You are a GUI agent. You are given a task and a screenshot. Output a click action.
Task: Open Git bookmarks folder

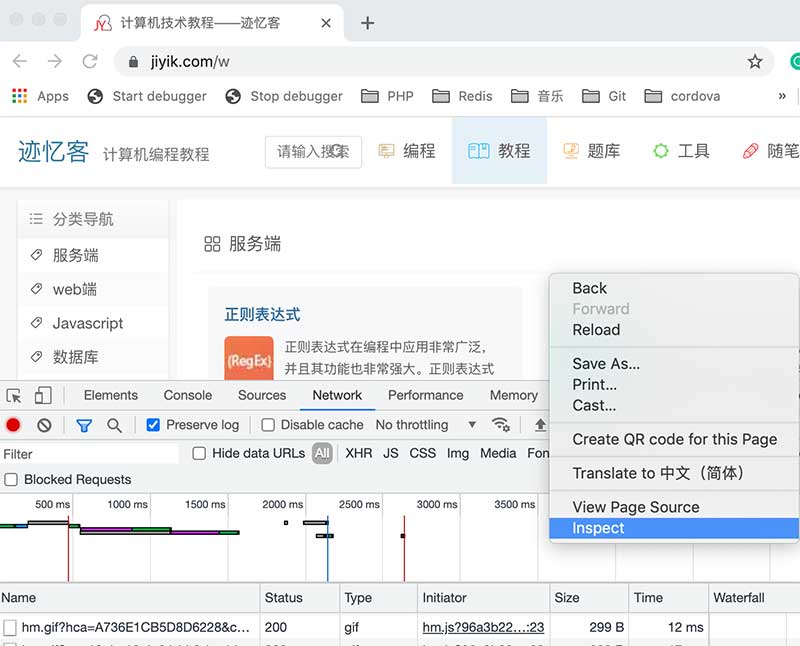pyautogui.click(x=604, y=96)
